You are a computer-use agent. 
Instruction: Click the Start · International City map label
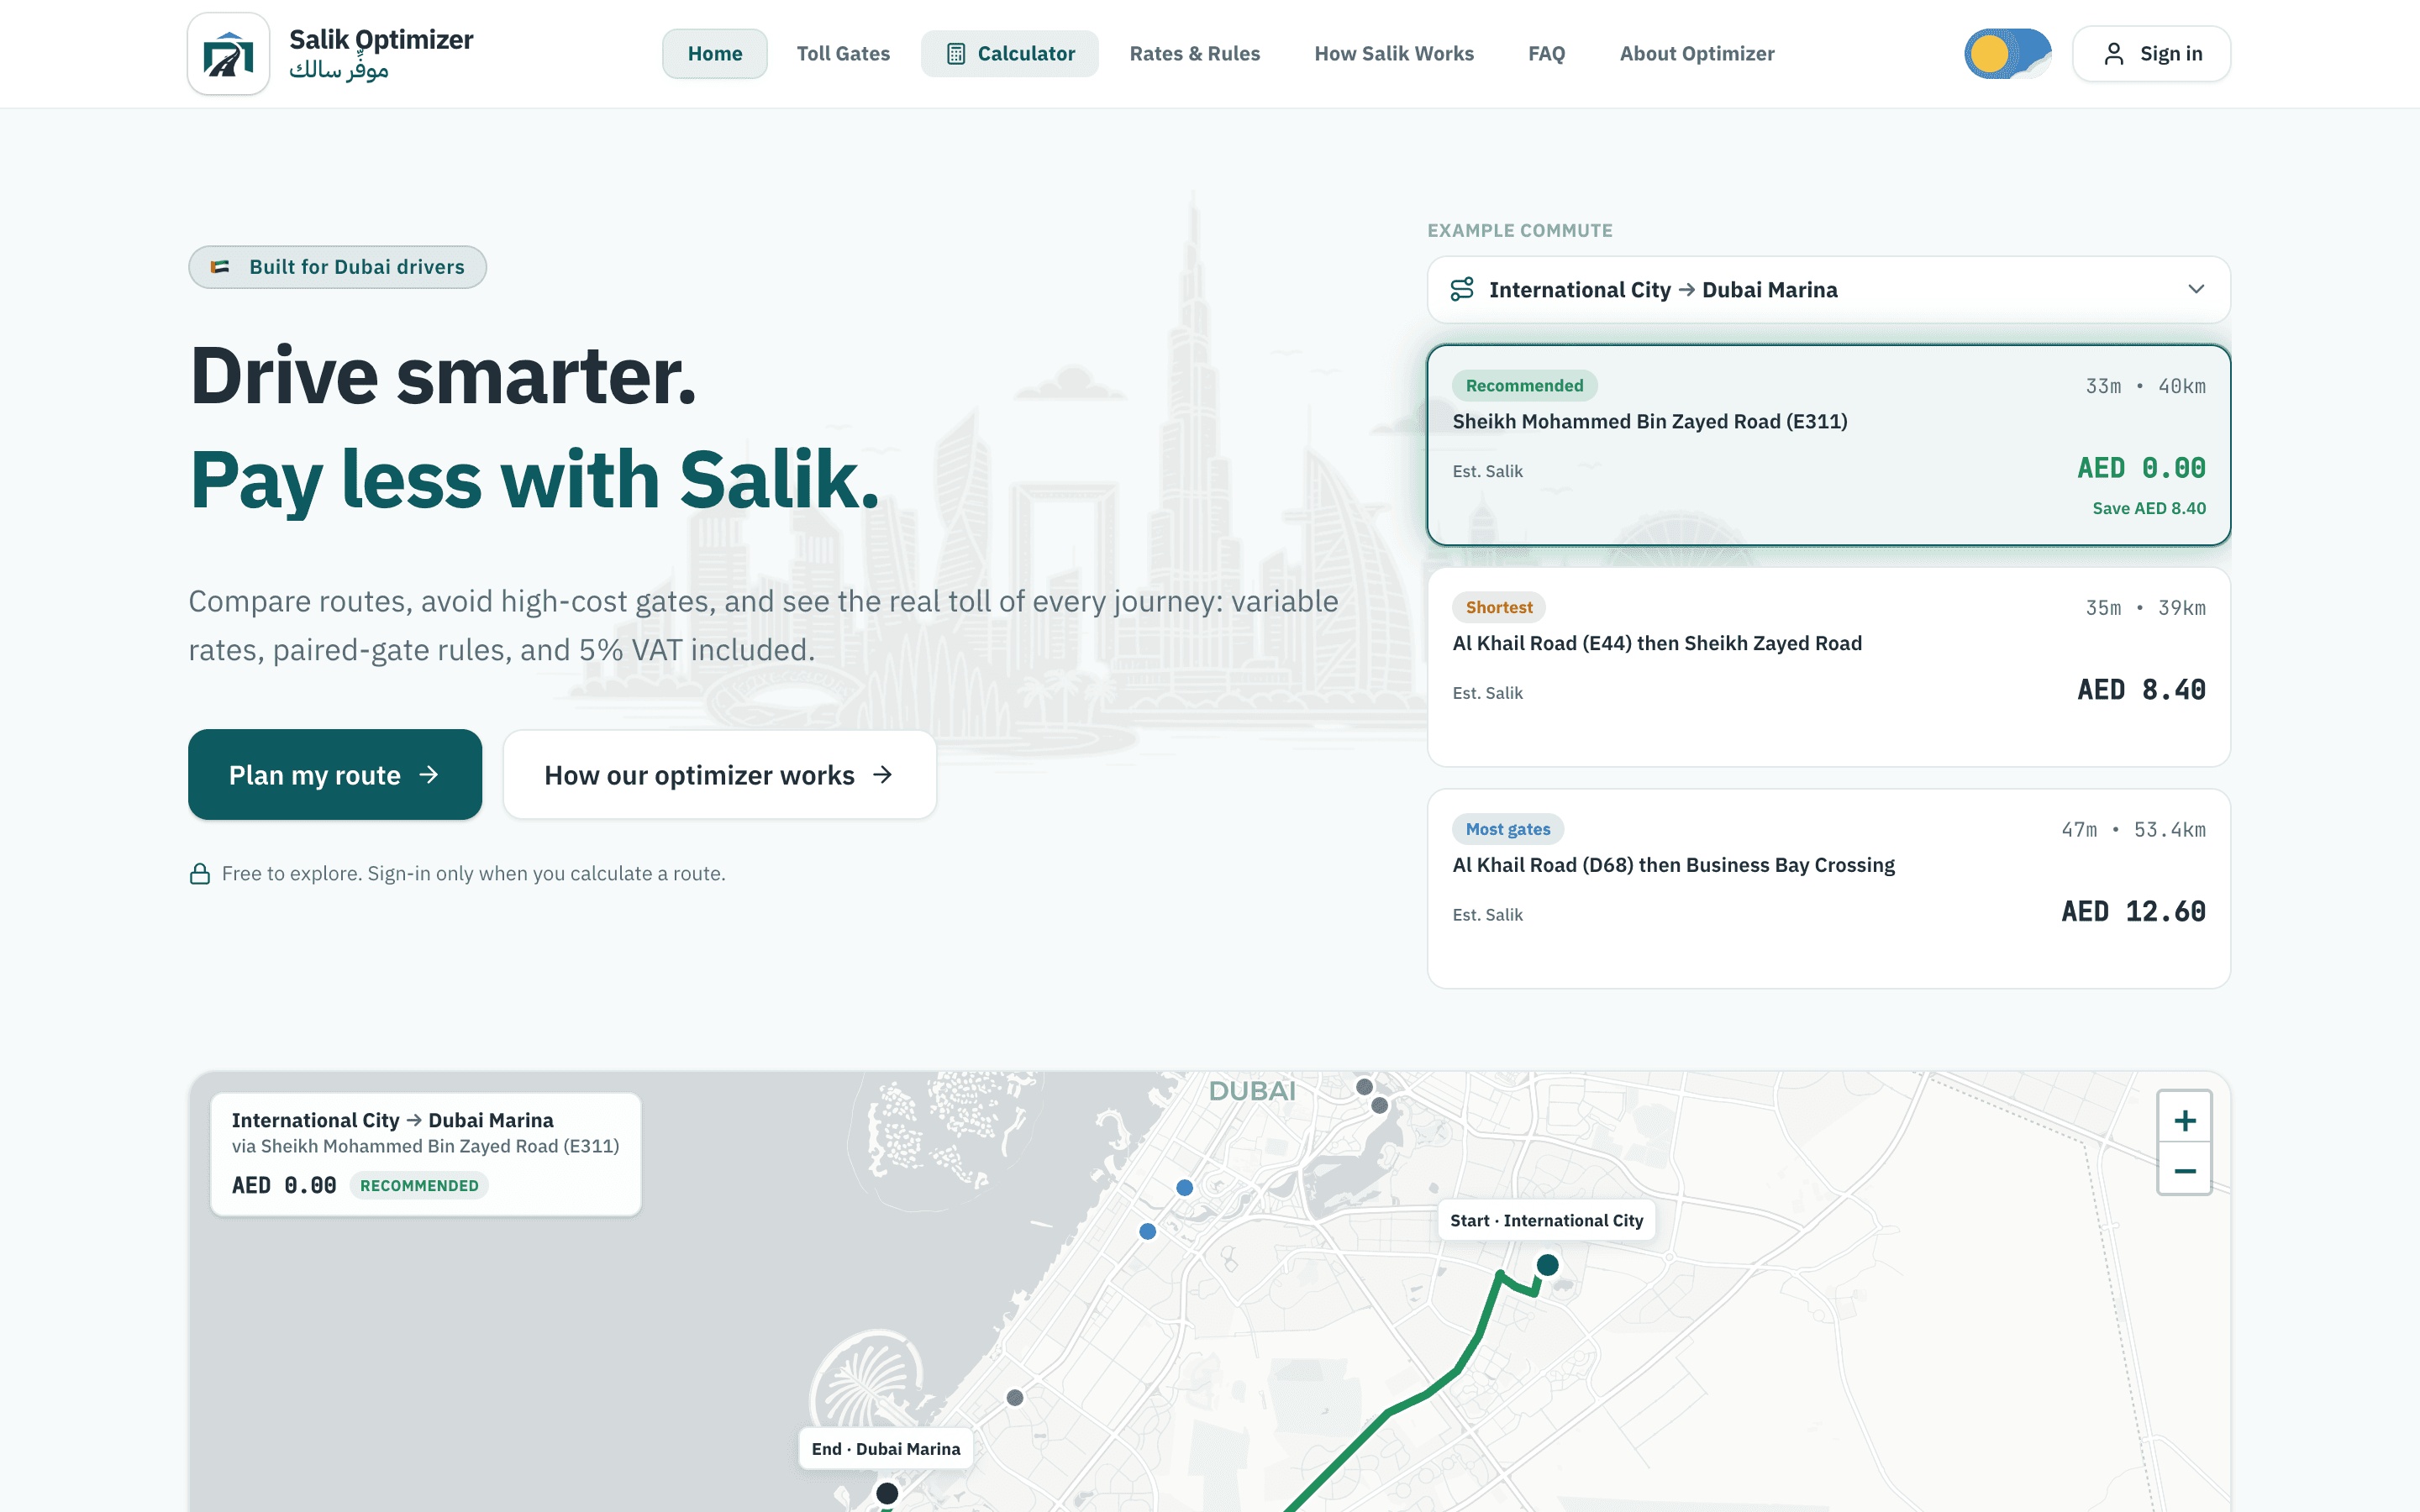pos(1546,1221)
